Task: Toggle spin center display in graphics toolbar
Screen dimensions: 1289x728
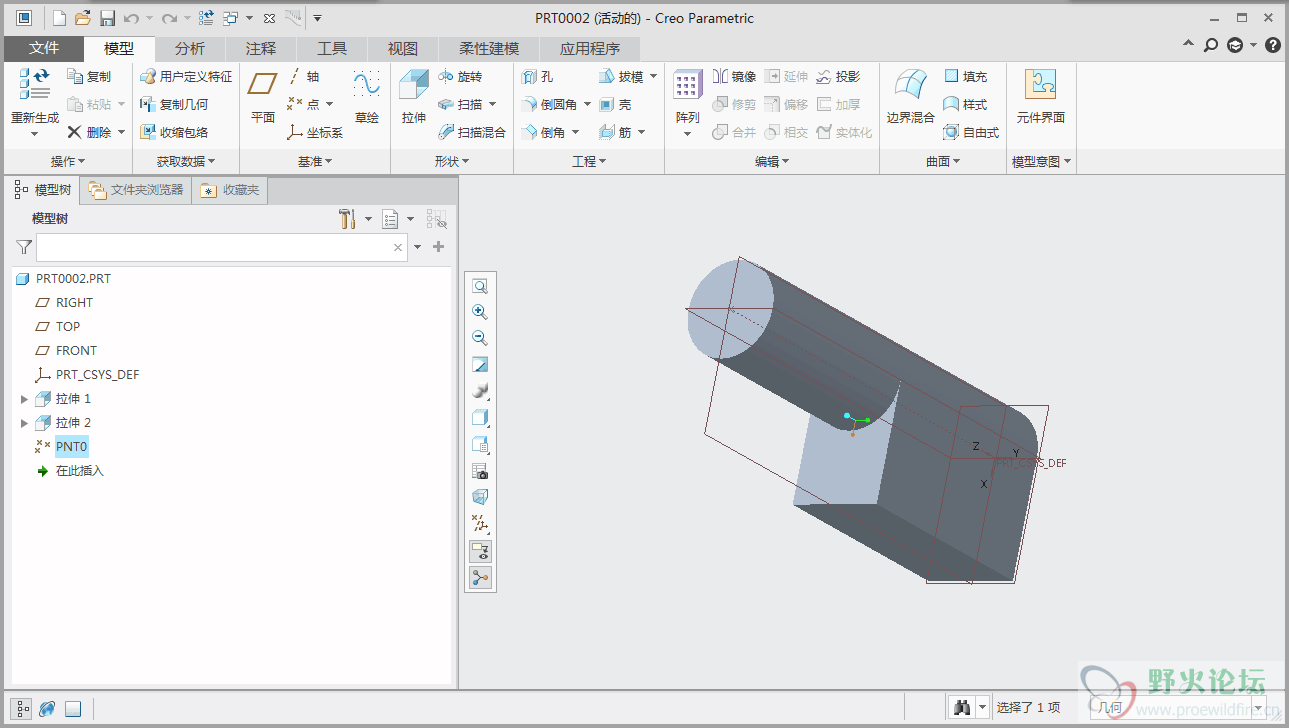Action: (x=480, y=577)
